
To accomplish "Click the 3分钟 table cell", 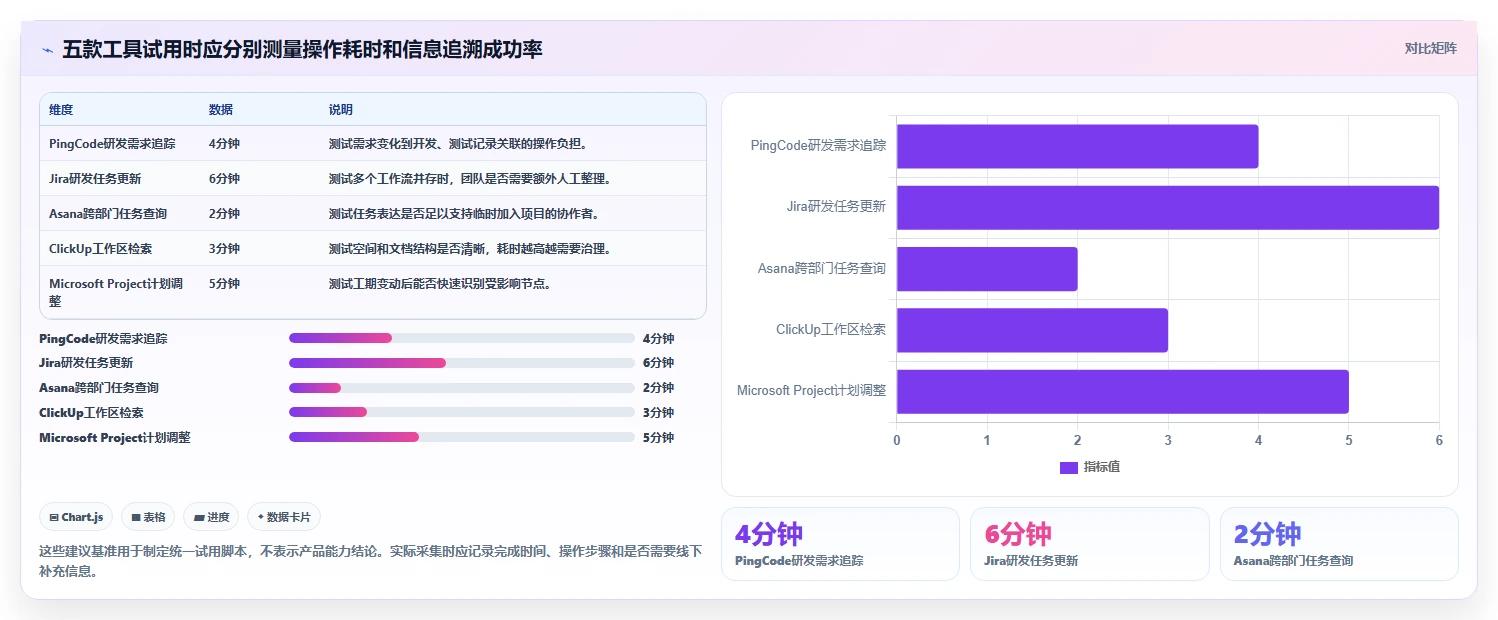I will point(224,249).
